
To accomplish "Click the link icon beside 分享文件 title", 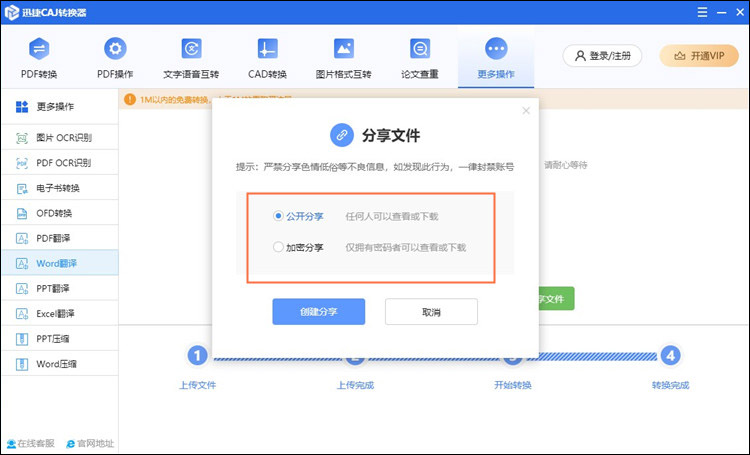I will coord(342,135).
